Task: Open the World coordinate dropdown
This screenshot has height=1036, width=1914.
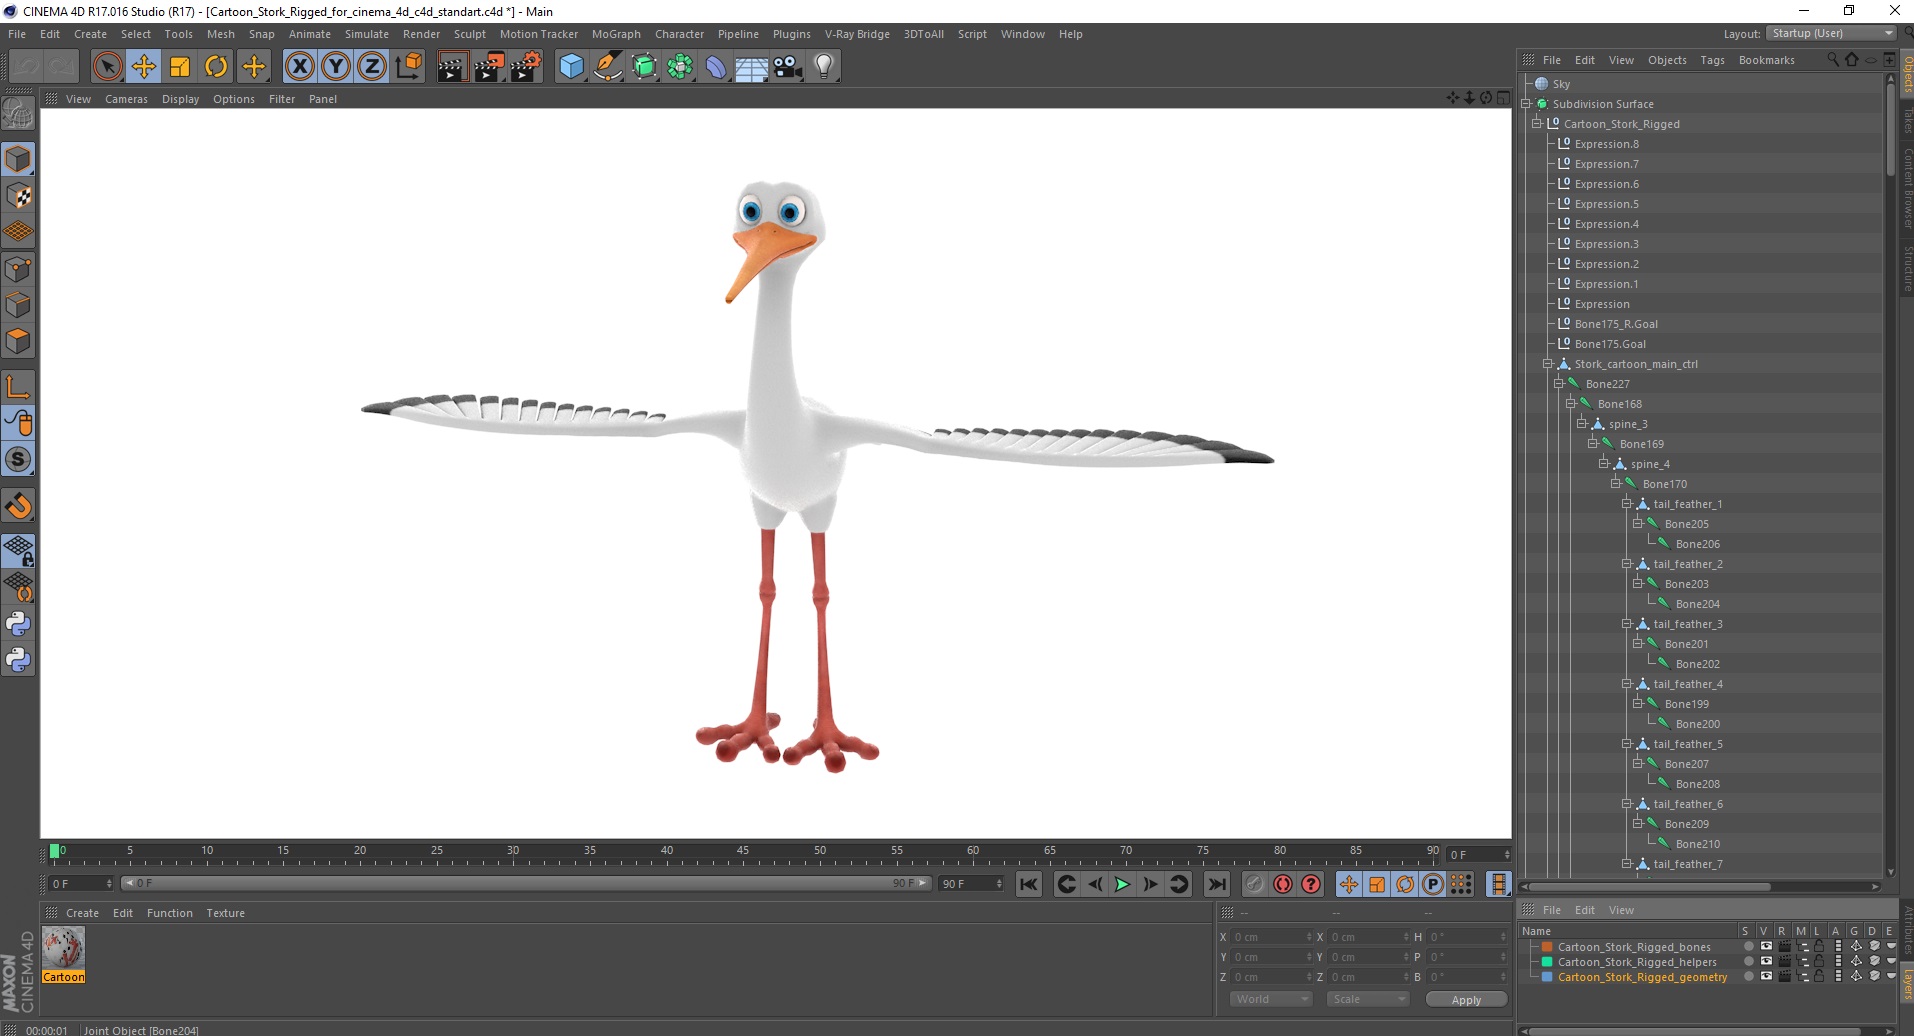Action: 1271,999
